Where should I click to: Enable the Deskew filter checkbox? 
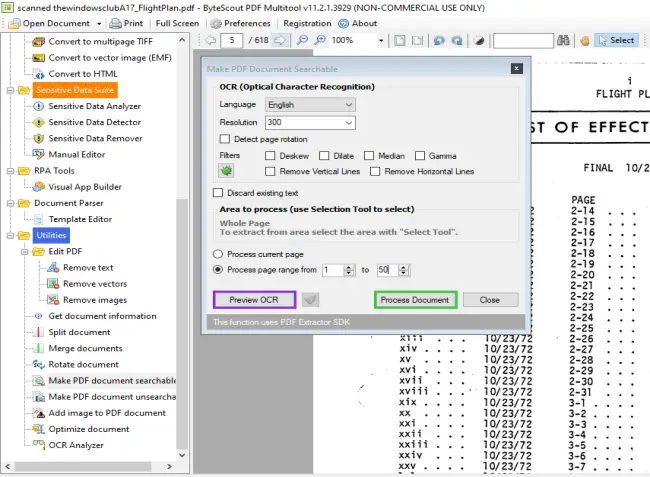pos(270,156)
